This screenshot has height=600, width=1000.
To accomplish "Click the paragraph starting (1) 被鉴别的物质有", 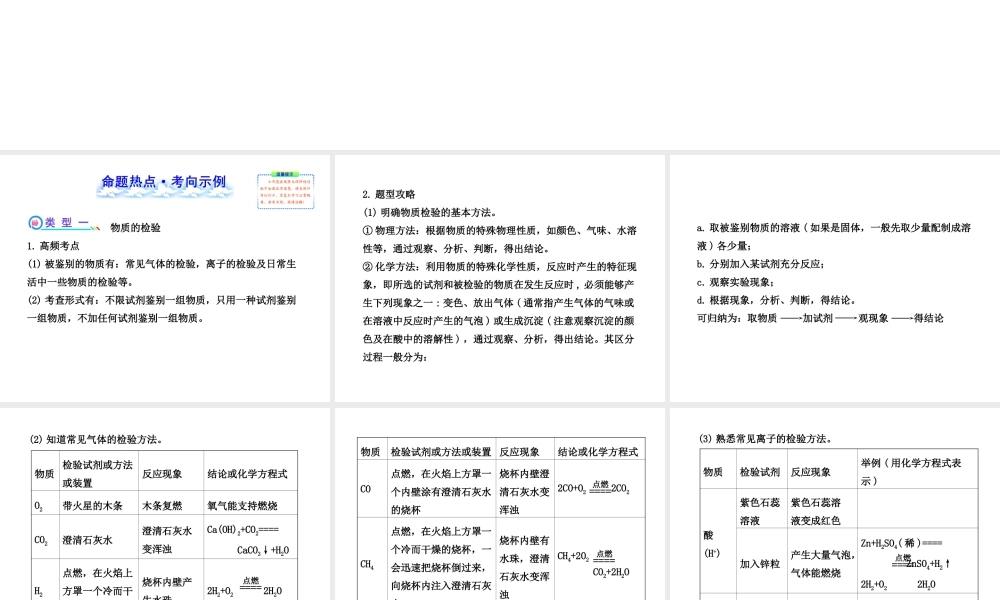I will coord(161,273).
